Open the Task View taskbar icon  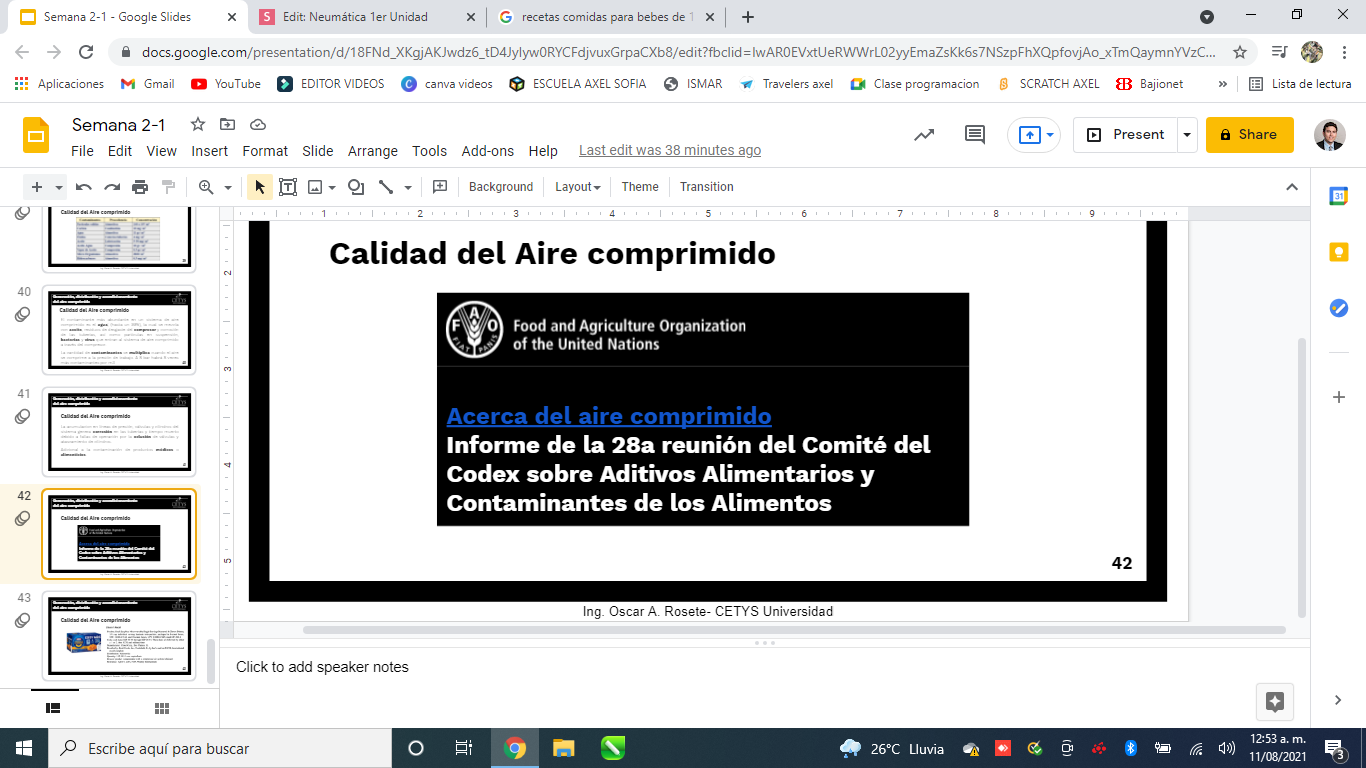[x=463, y=748]
